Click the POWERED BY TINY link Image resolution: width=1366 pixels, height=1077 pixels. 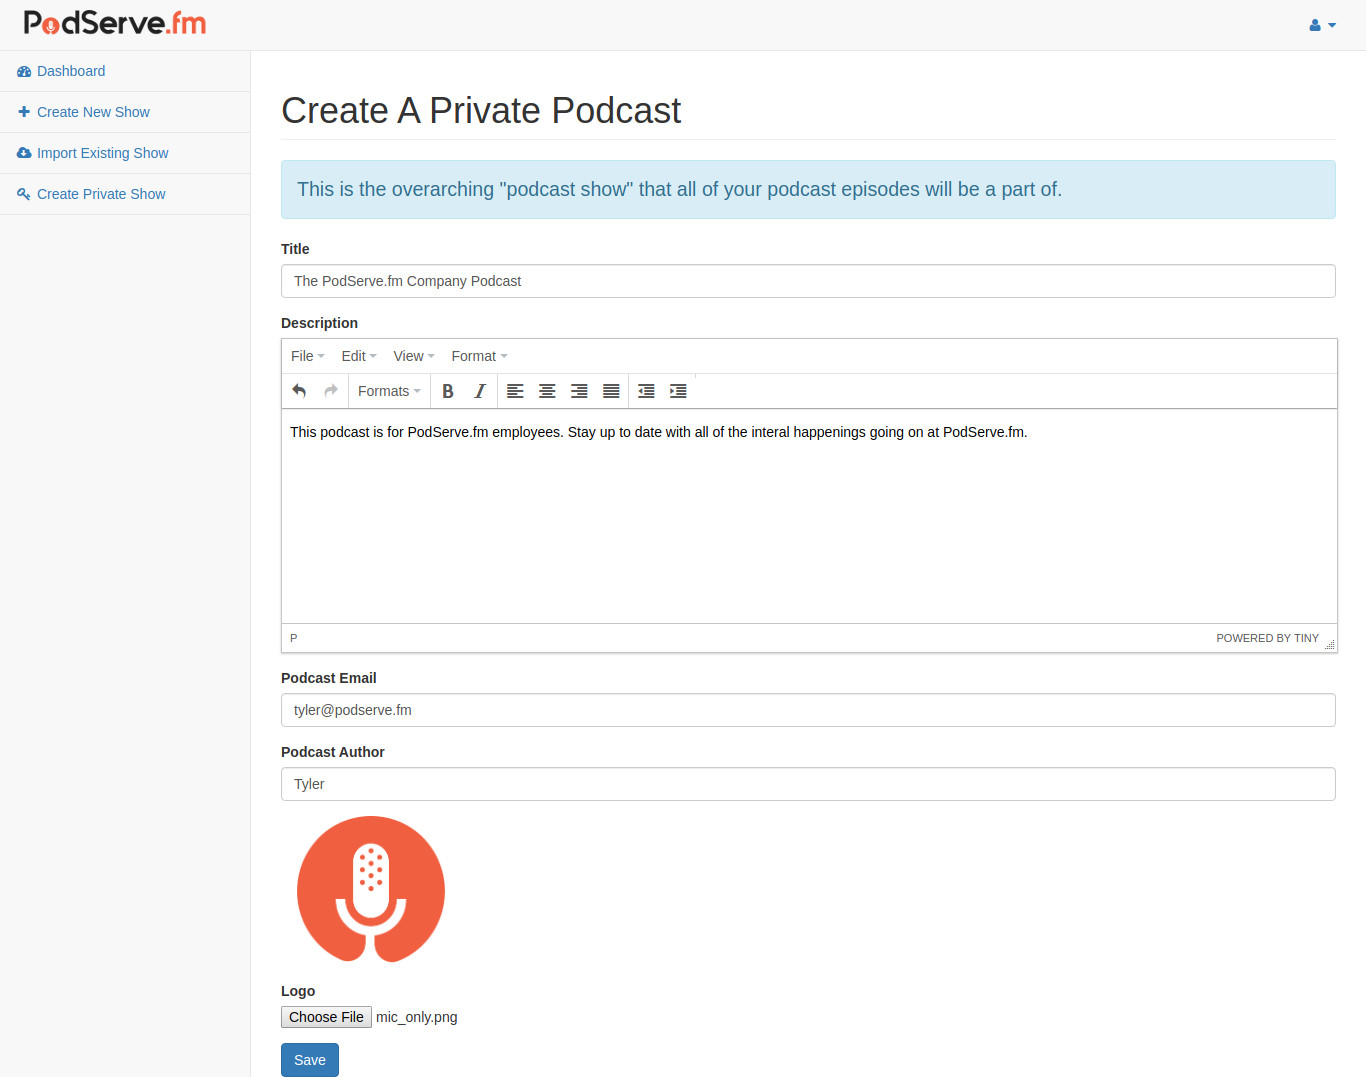[1267, 638]
